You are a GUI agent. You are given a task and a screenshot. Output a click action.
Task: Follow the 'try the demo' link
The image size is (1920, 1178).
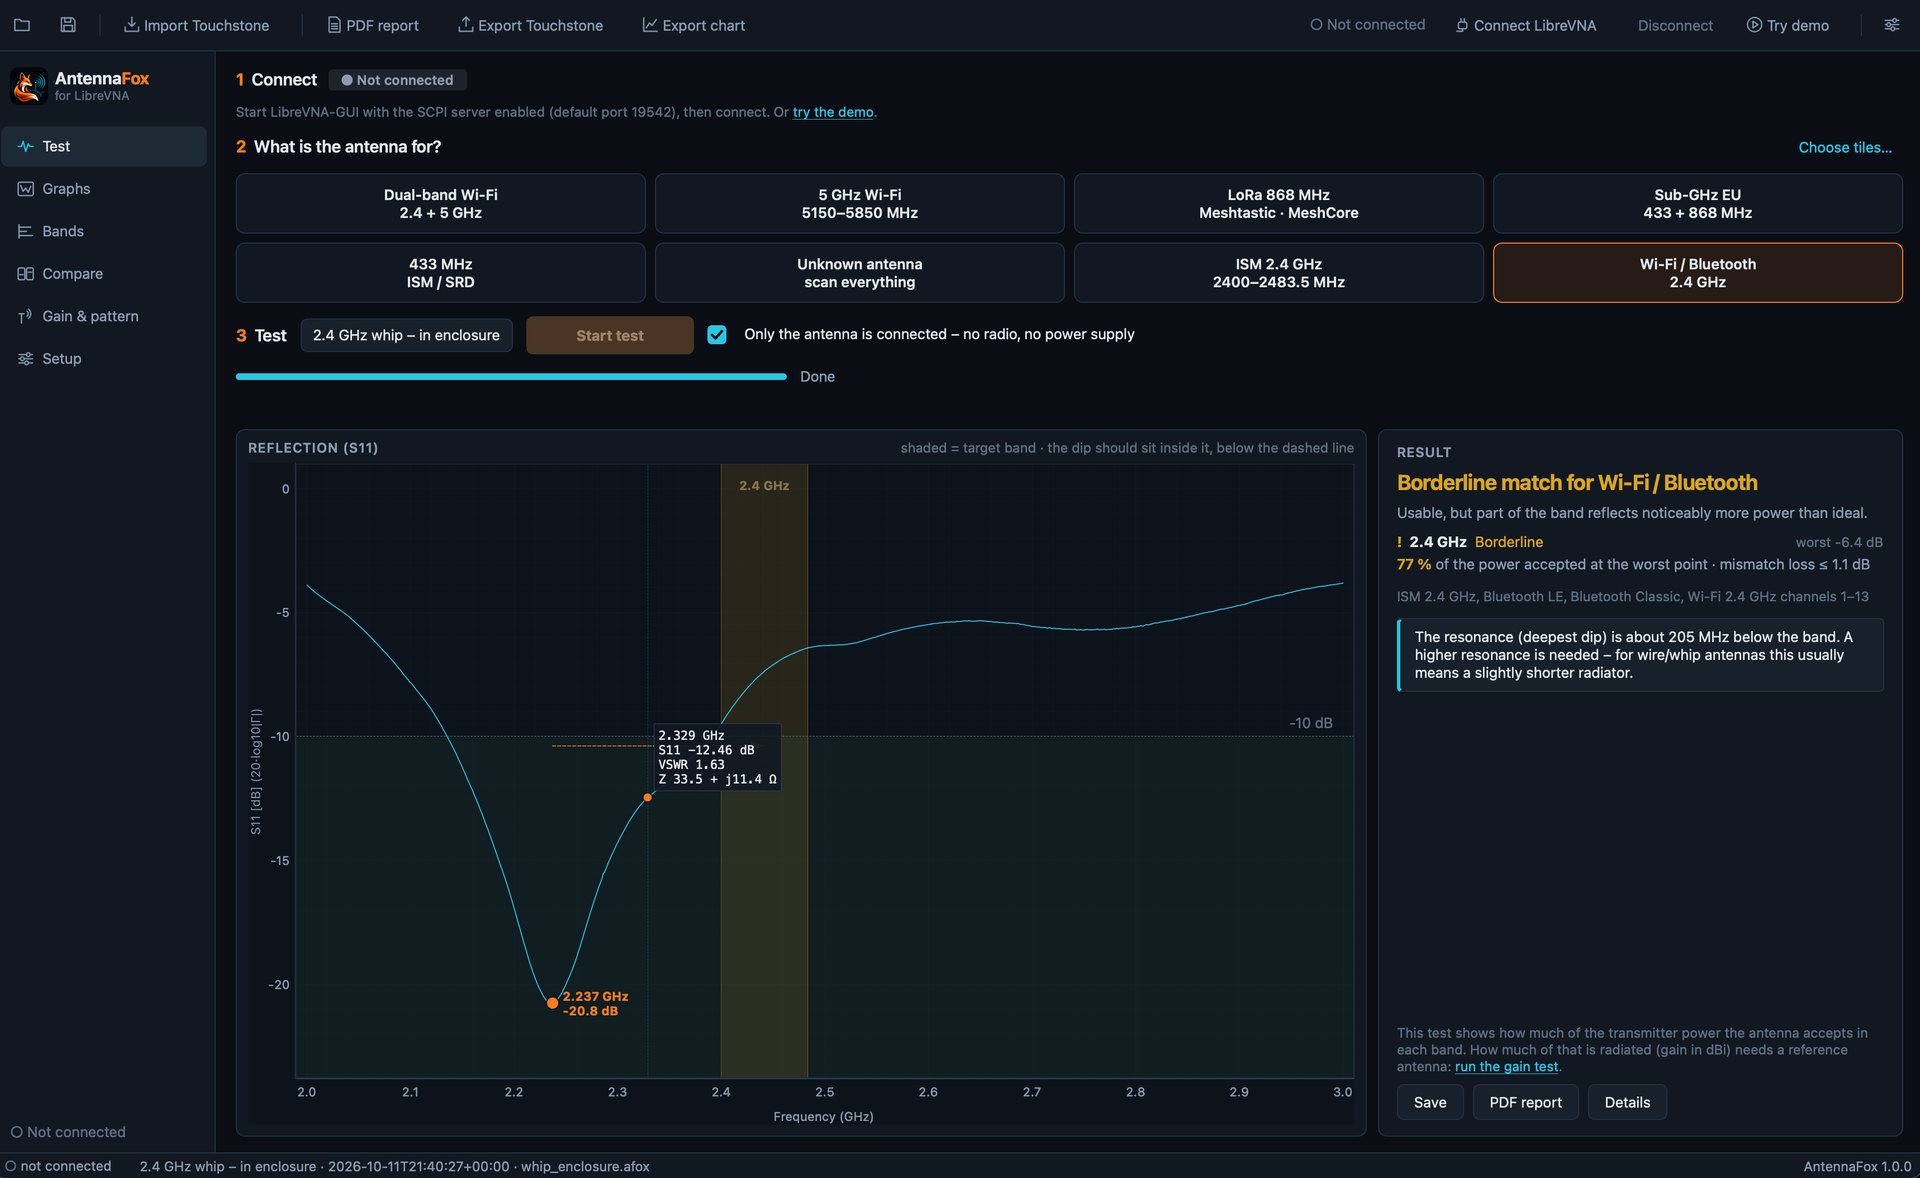(833, 112)
